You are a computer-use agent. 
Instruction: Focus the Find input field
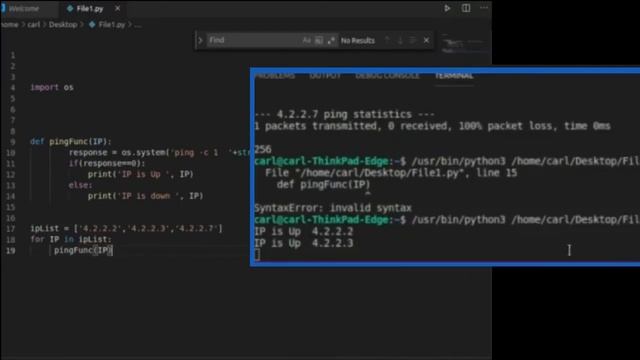click(253, 40)
